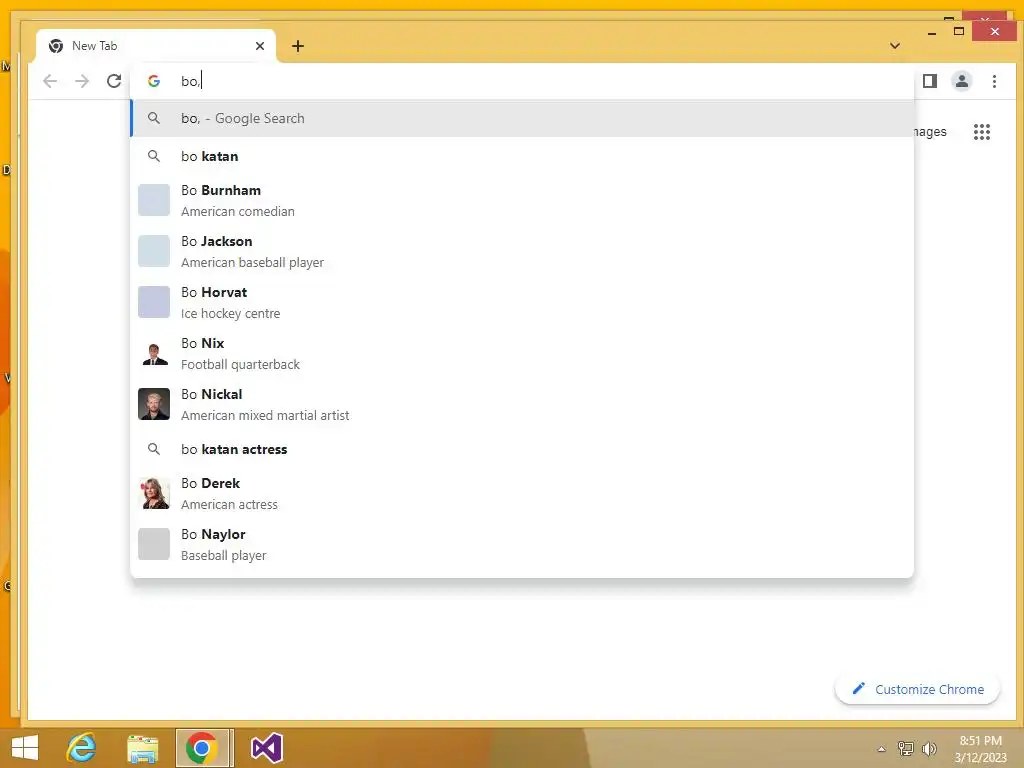Click the browser forward arrow
The height and width of the screenshot is (768, 1024).
click(x=82, y=81)
